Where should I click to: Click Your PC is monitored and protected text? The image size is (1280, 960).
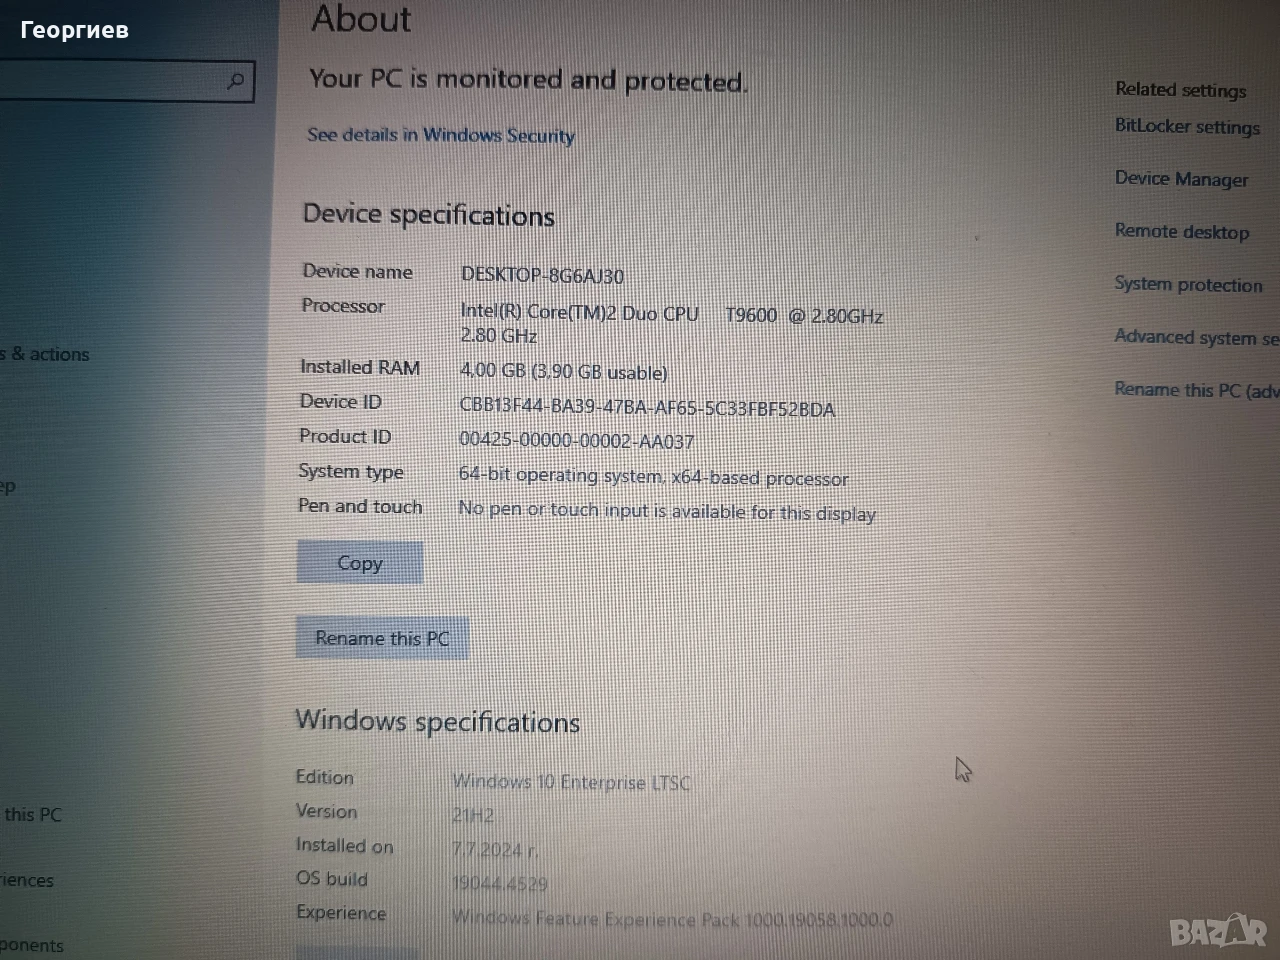[x=528, y=80]
